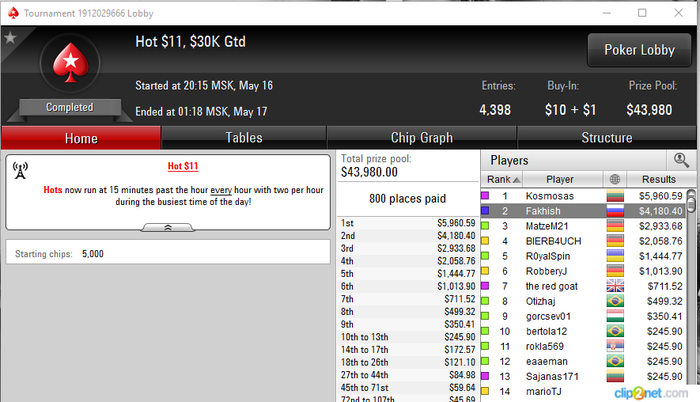Sort by the Results column header
Screen dimensions: 700x402
pos(660,179)
